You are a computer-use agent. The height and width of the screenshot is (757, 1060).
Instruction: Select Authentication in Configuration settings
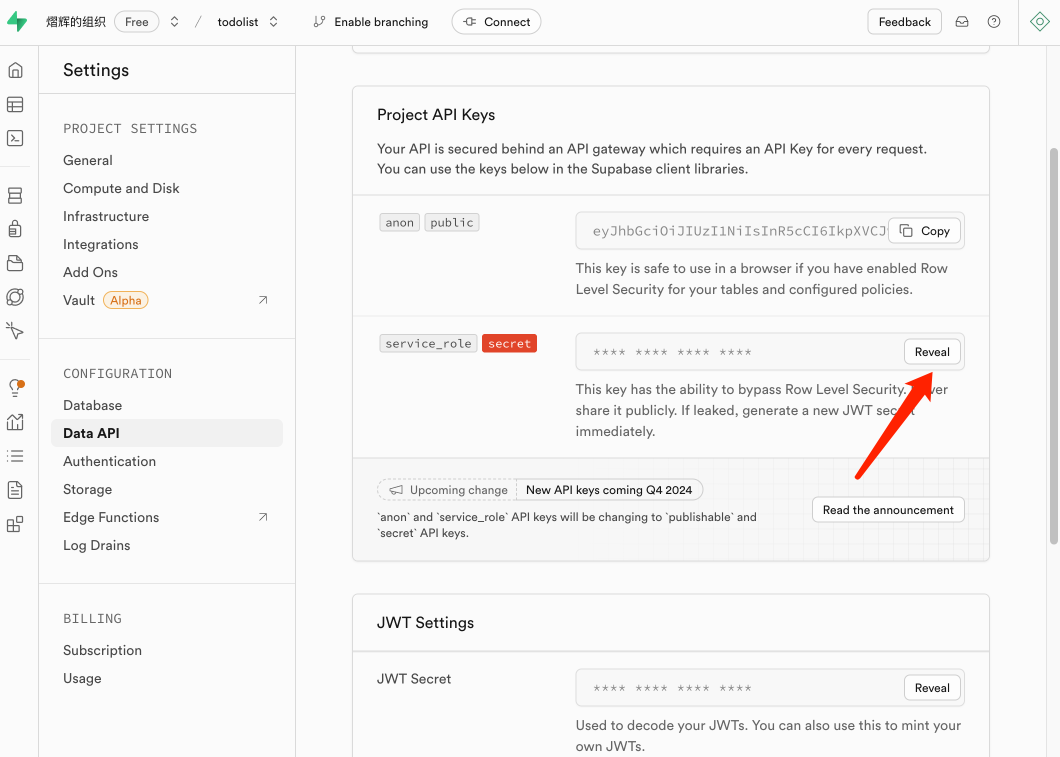click(x=109, y=461)
